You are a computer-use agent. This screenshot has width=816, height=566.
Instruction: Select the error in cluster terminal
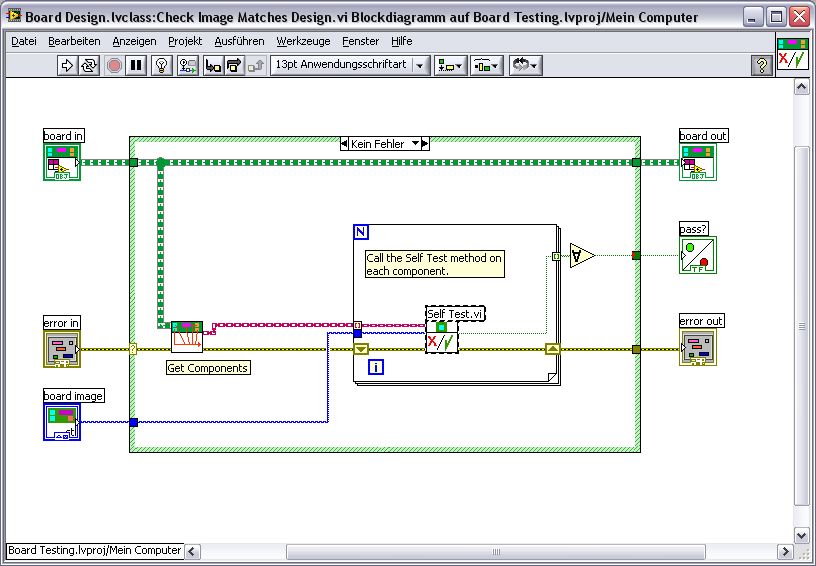(62, 349)
